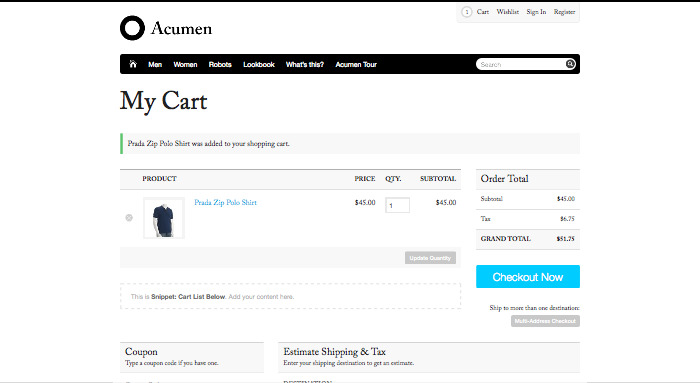Click the cart item count badge
700x383 pixels.
(467, 12)
